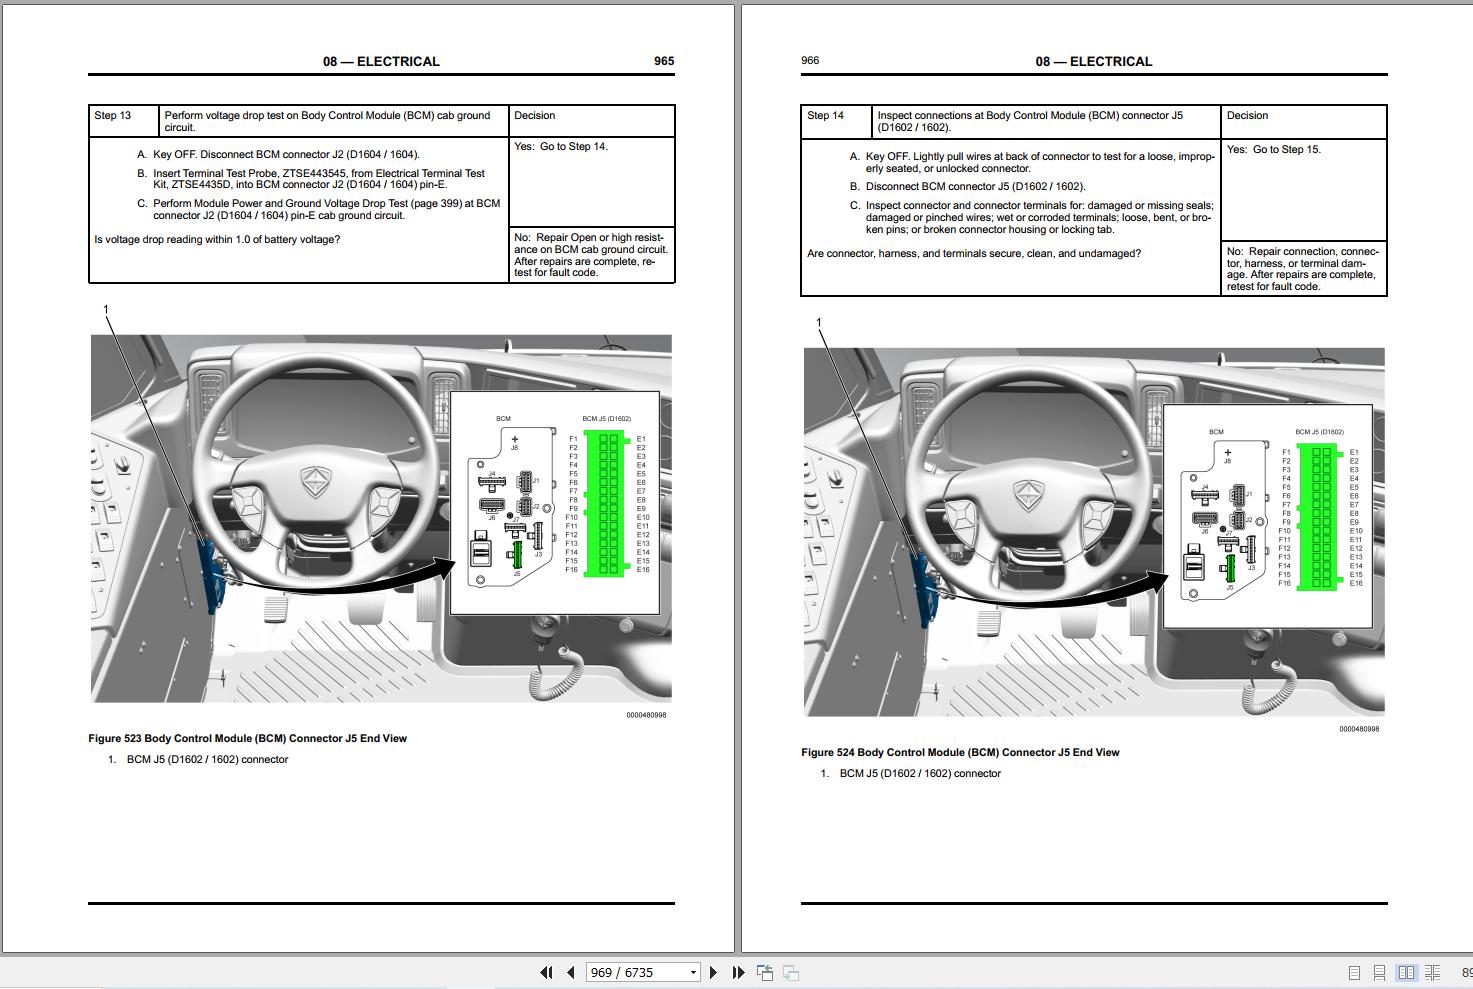Image resolution: width=1473 pixels, height=989 pixels.
Task: Click page number 965 in header
Action: (x=664, y=61)
